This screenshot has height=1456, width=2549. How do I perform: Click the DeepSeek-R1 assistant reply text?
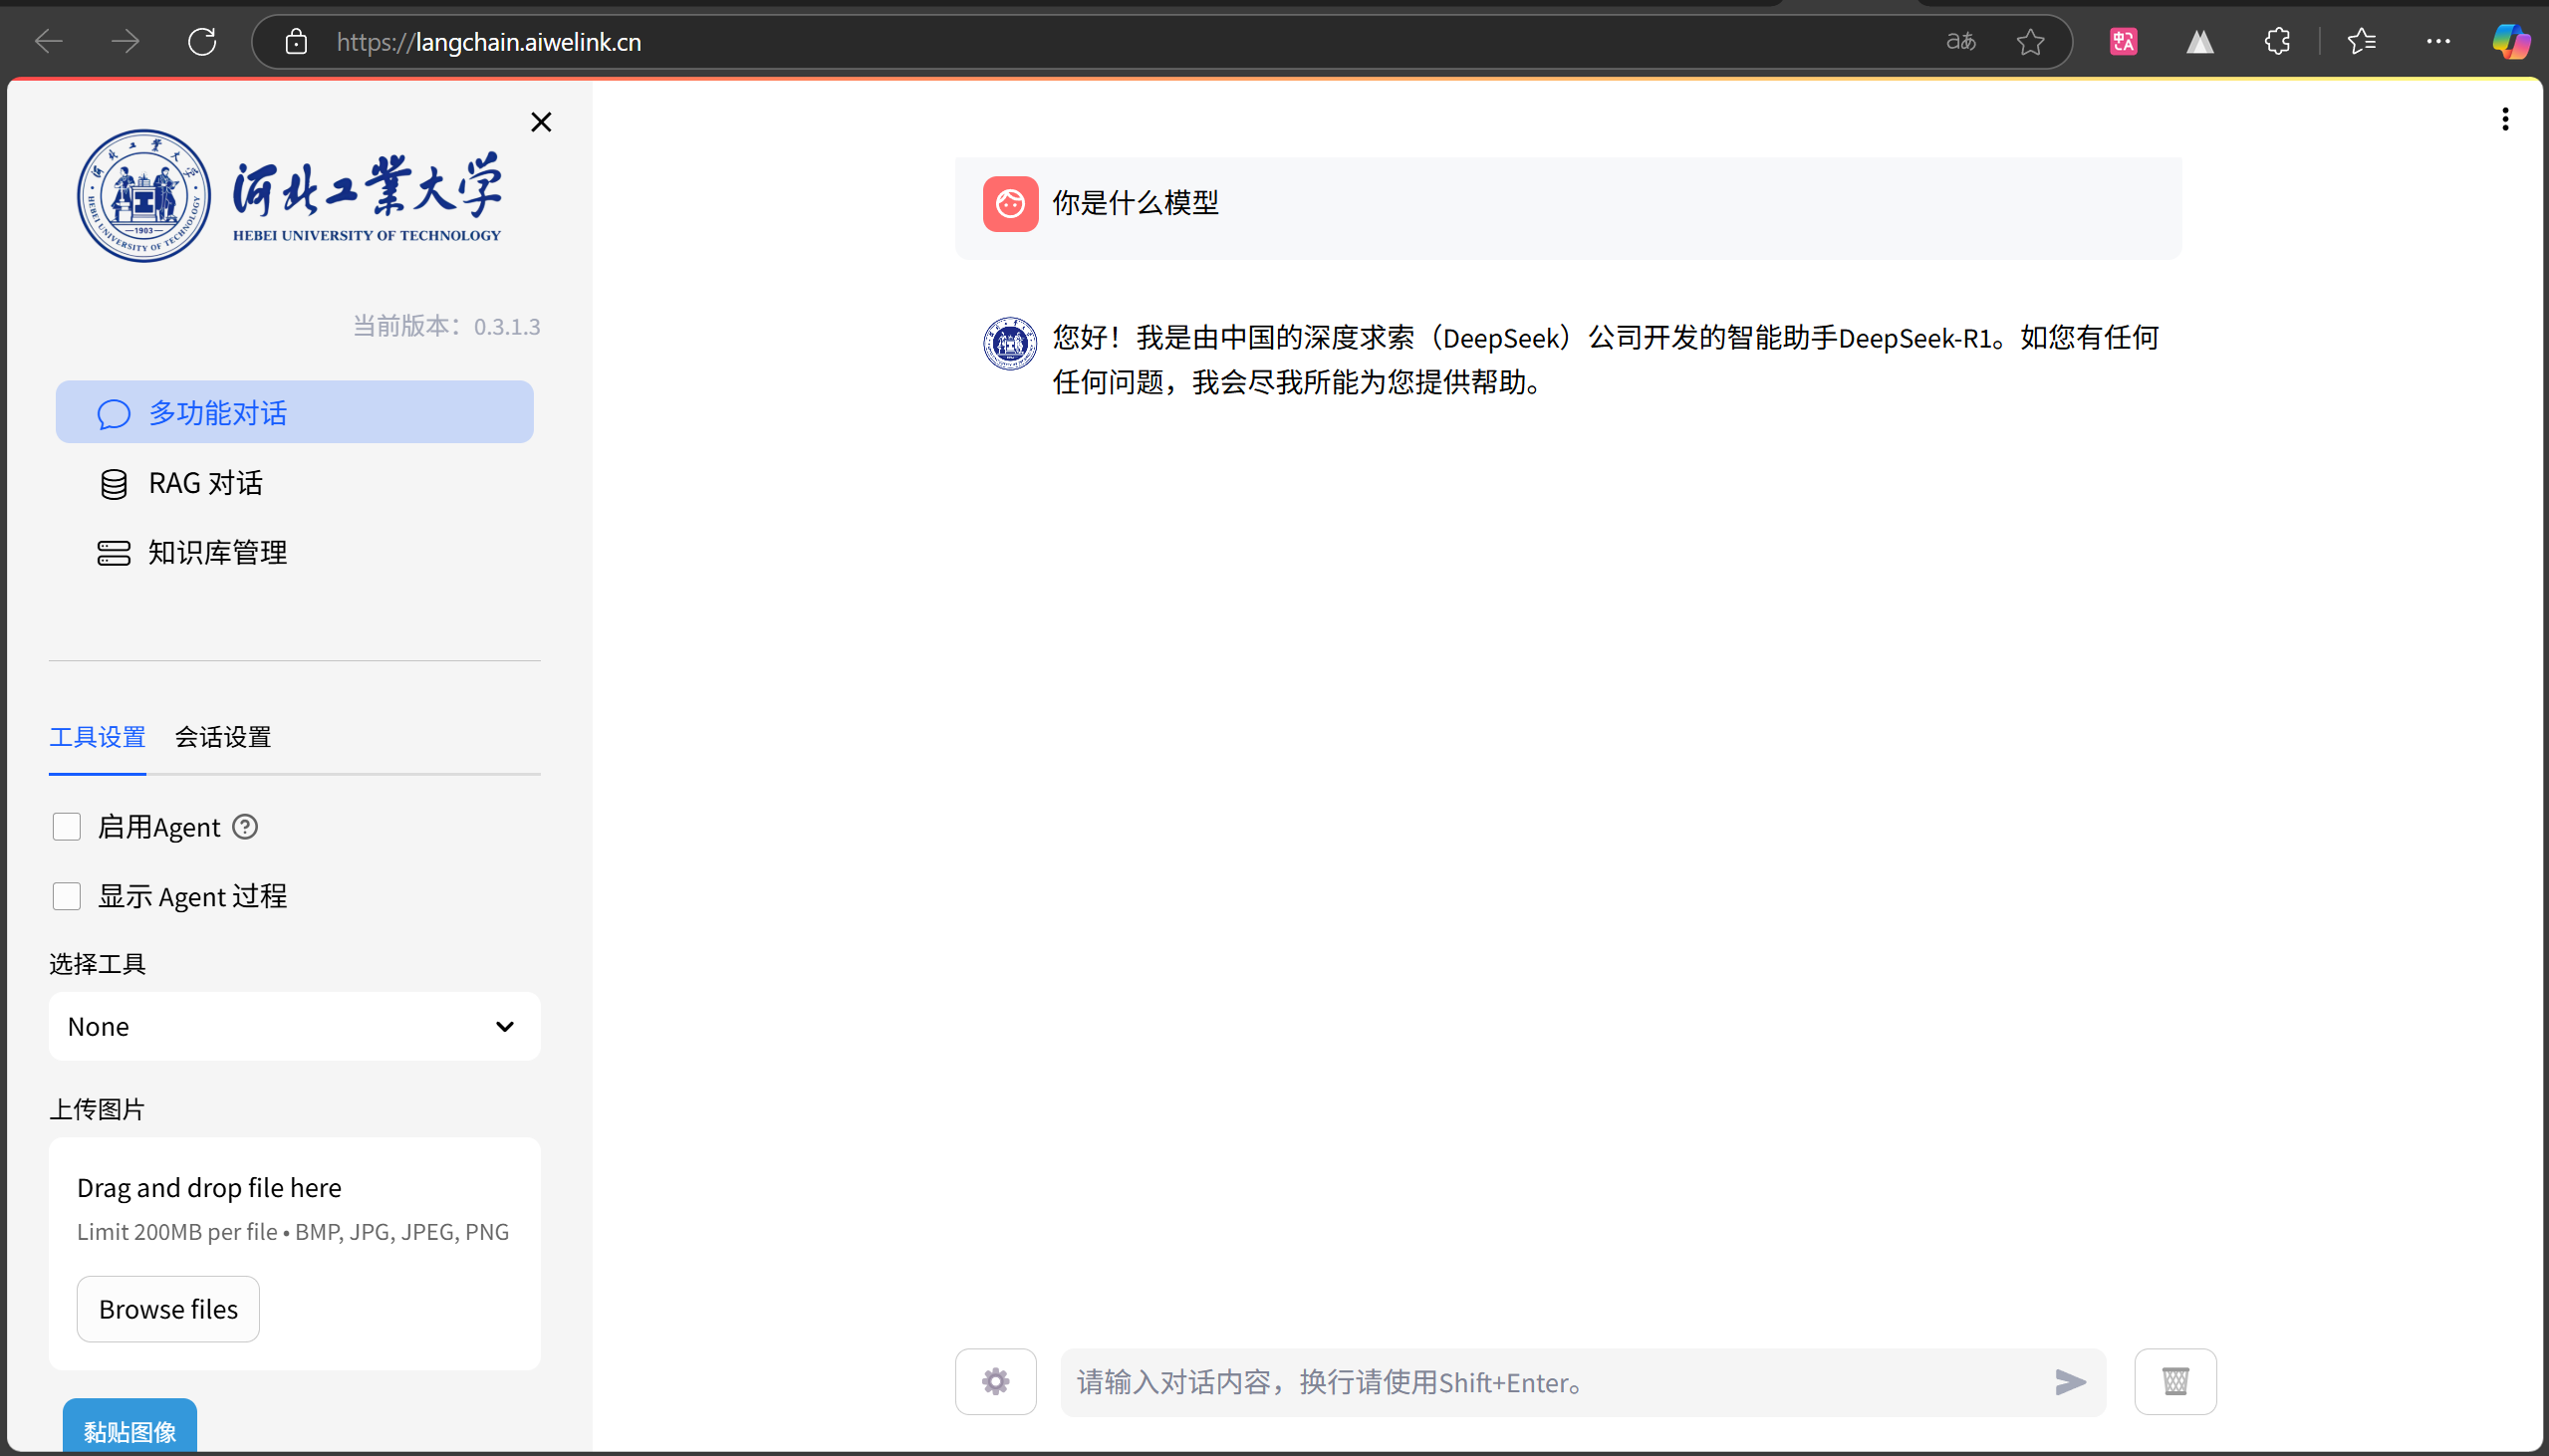click(1605, 359)
